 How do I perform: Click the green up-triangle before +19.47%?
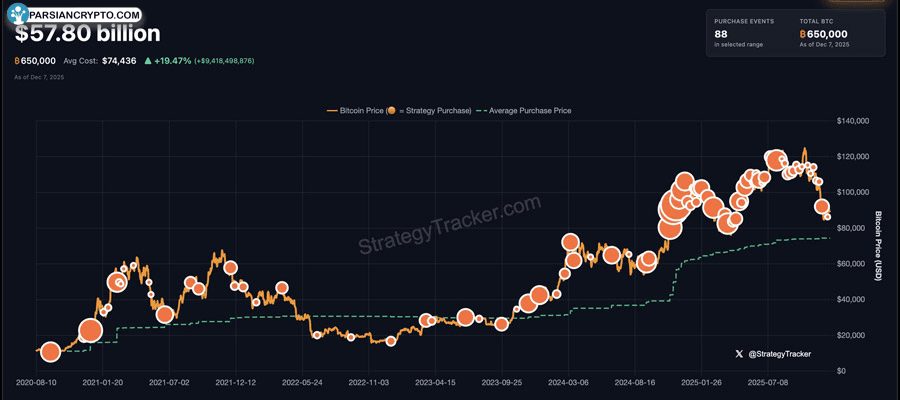pyautogui.click(x=148, y=60)
